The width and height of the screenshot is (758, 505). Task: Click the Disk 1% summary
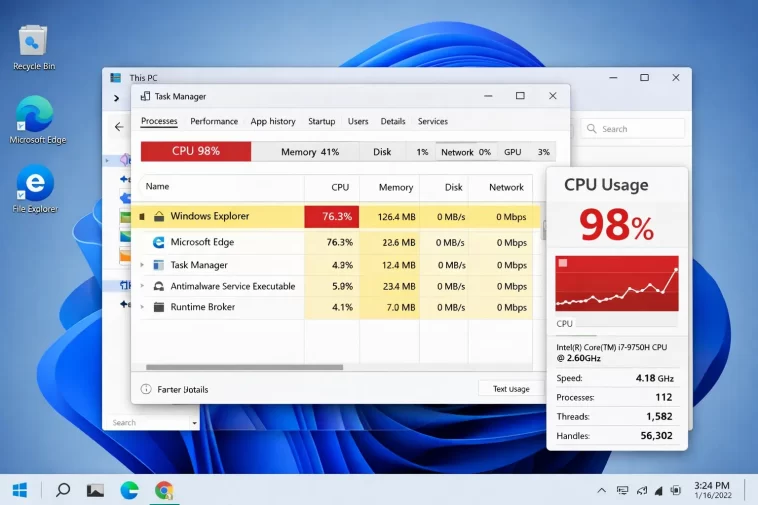[x=397, y=152]
